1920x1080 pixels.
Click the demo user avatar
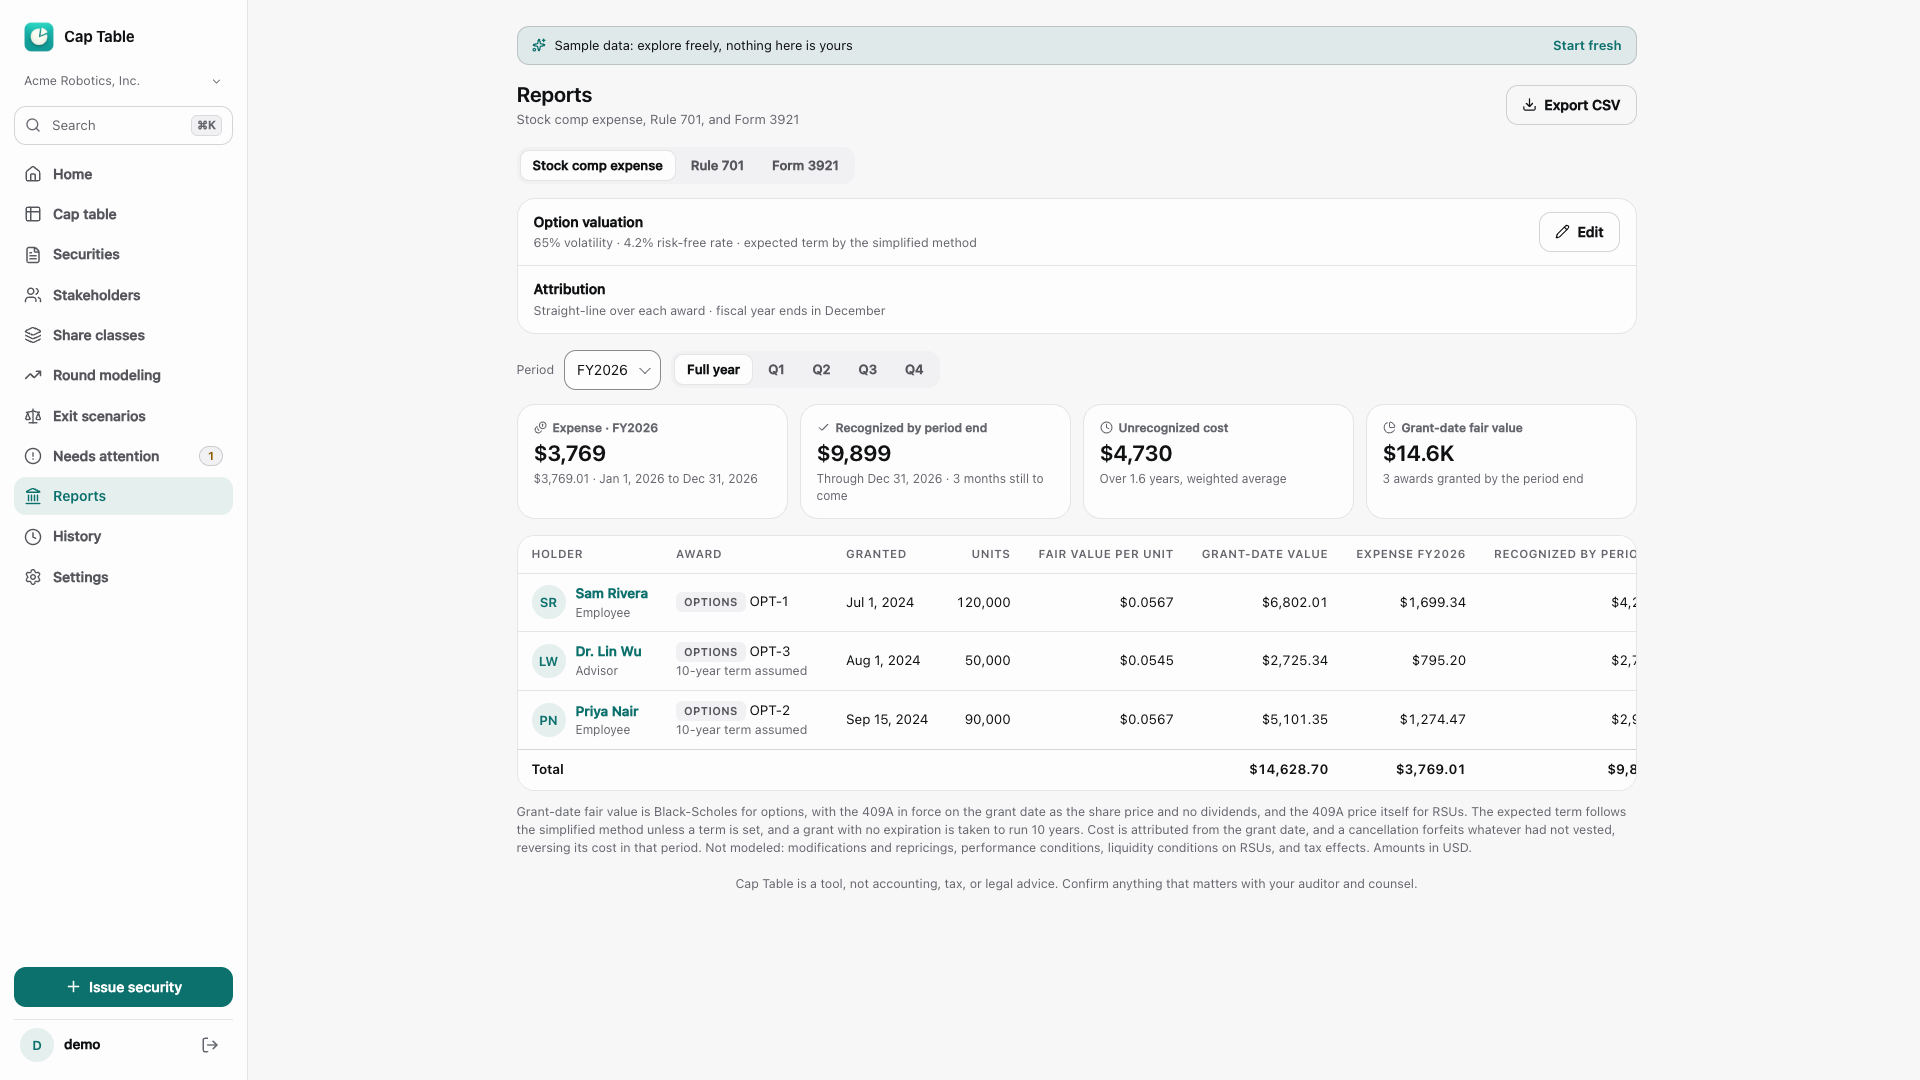37,1045
